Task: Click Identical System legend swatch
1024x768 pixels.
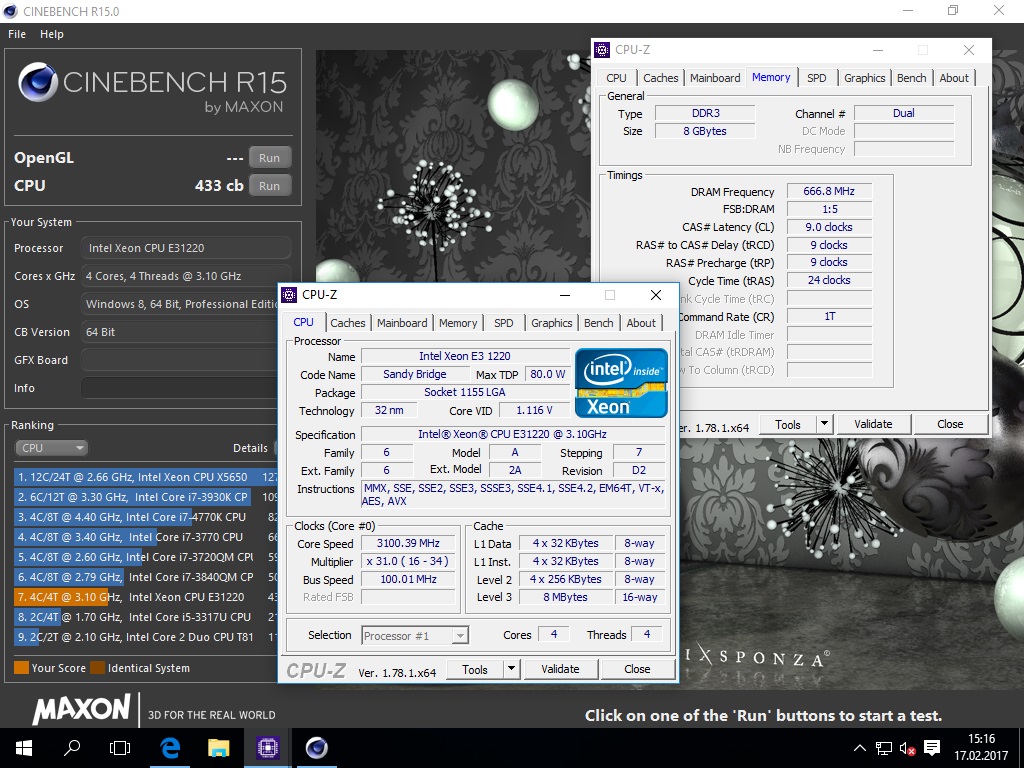Action: pos(97,668)
